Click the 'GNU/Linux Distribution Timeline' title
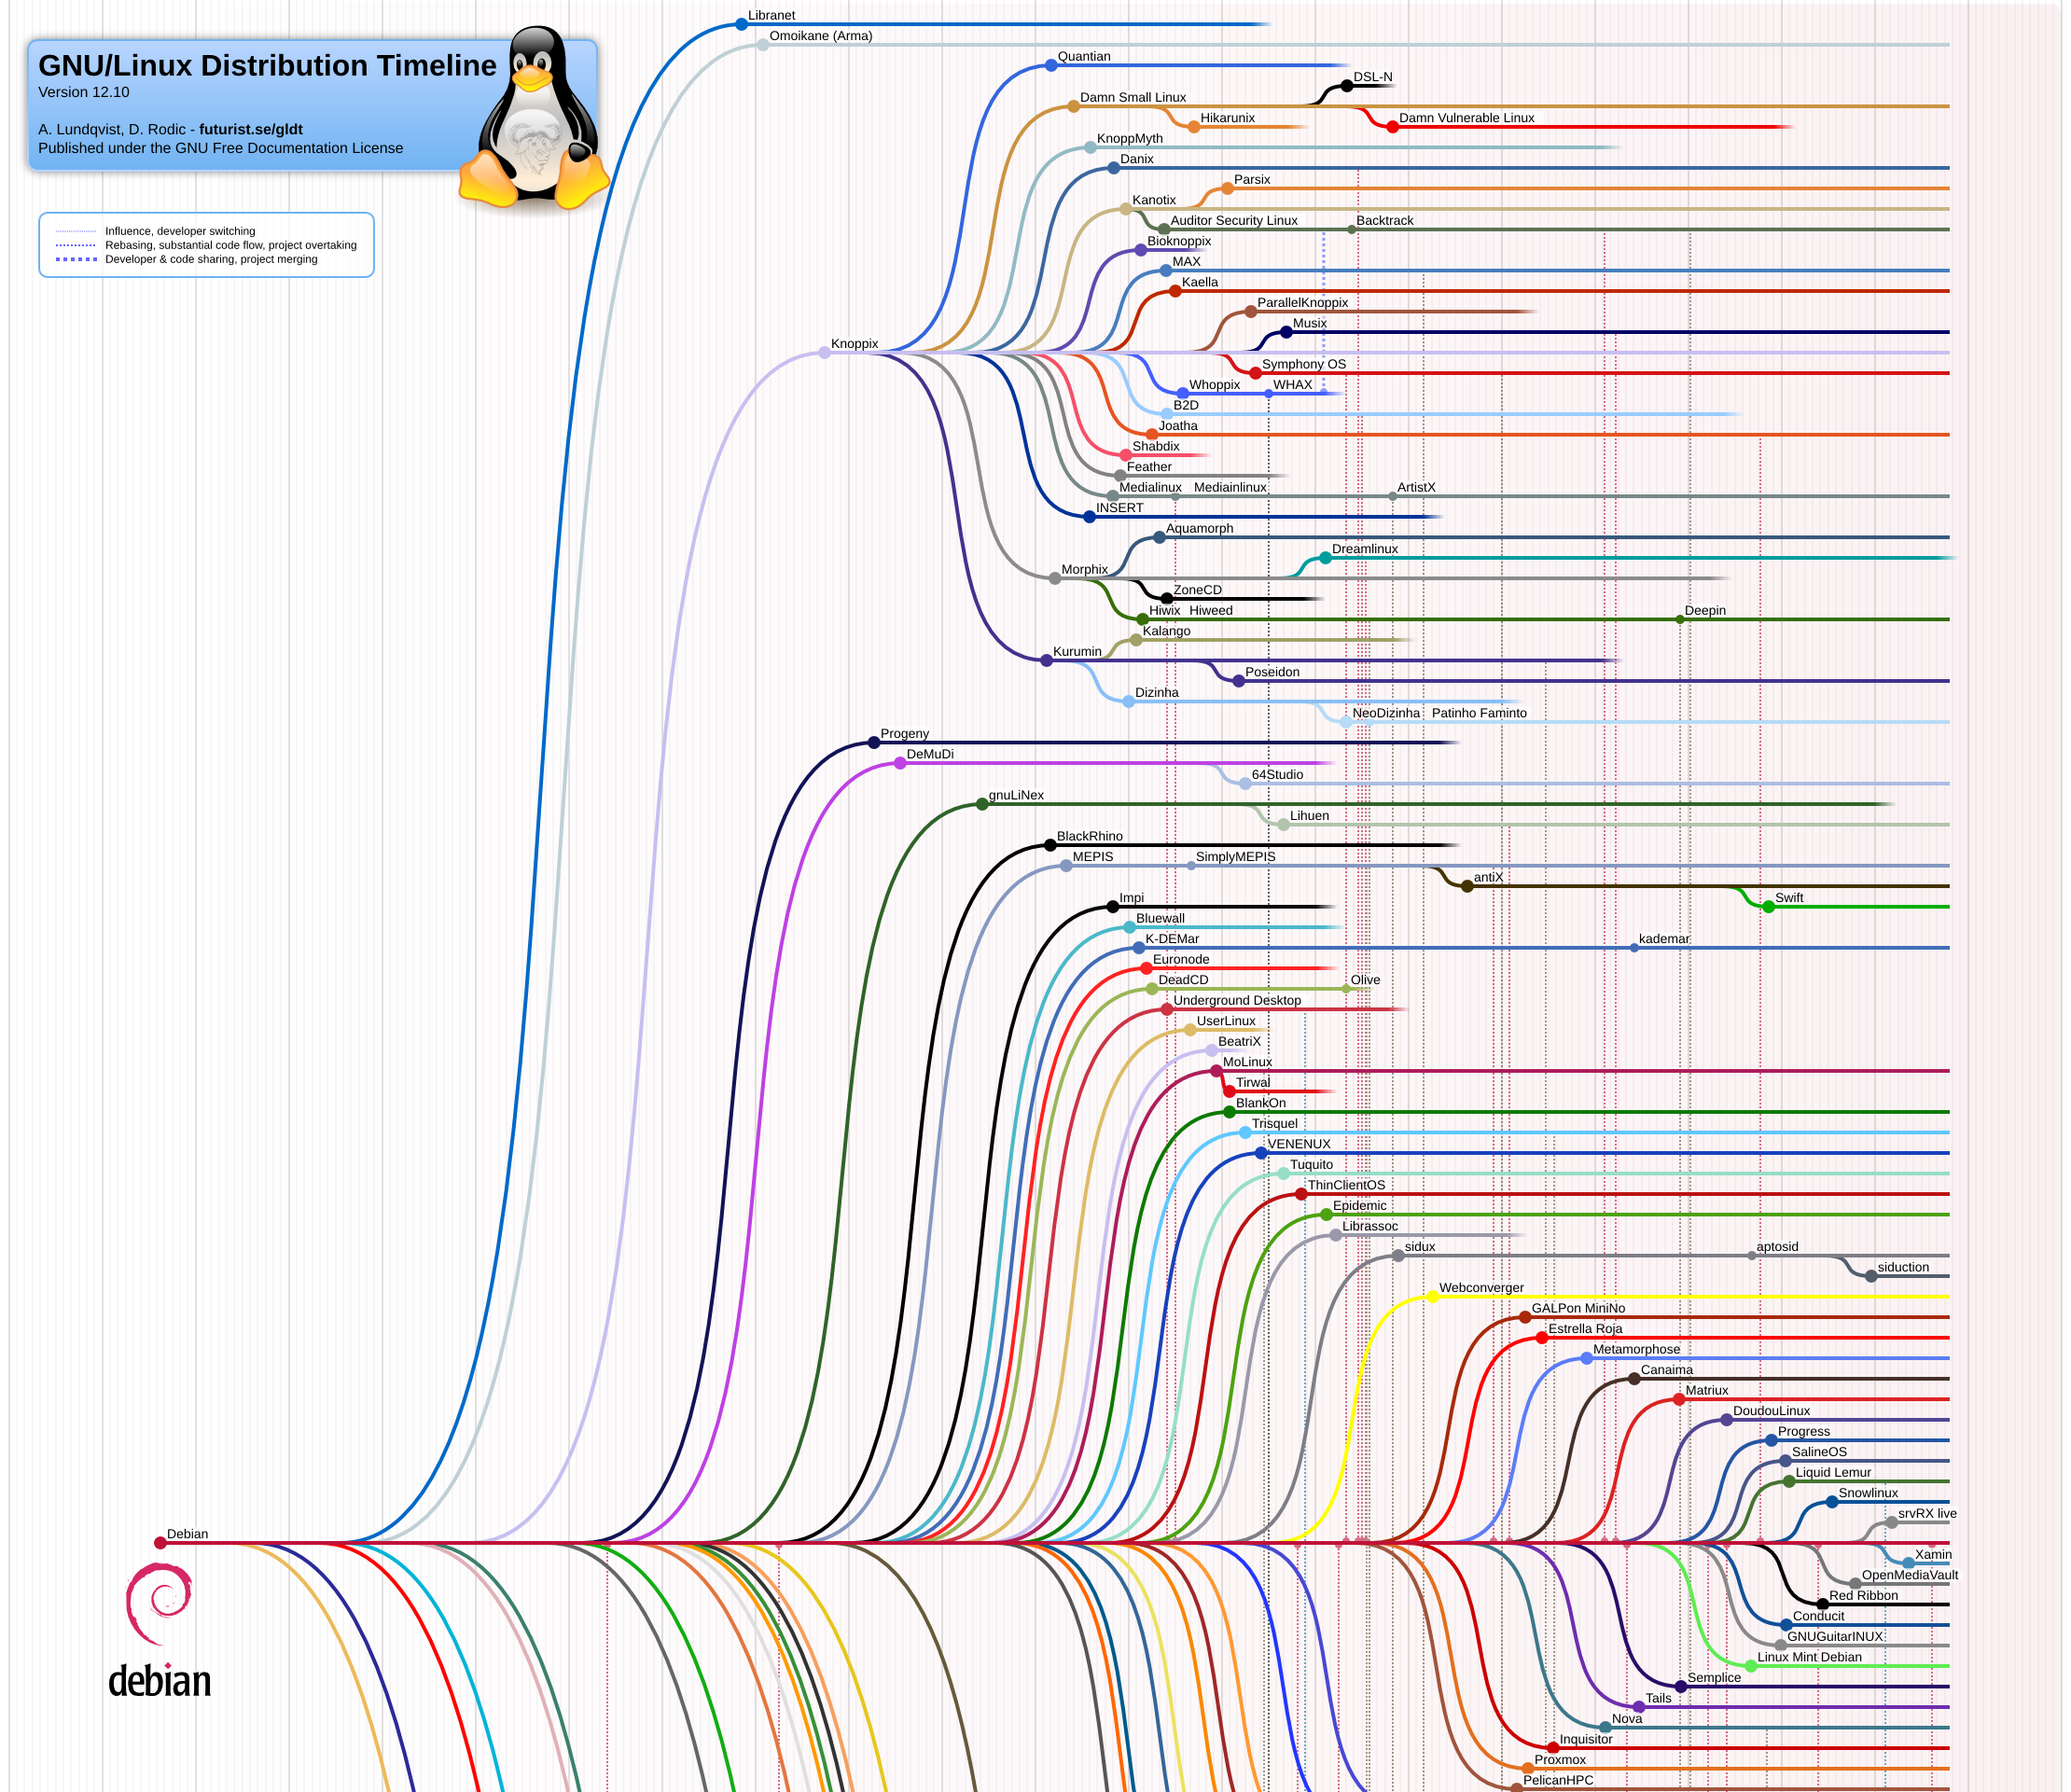This screenshot has height=1792, width=2071. pos(267,65)
